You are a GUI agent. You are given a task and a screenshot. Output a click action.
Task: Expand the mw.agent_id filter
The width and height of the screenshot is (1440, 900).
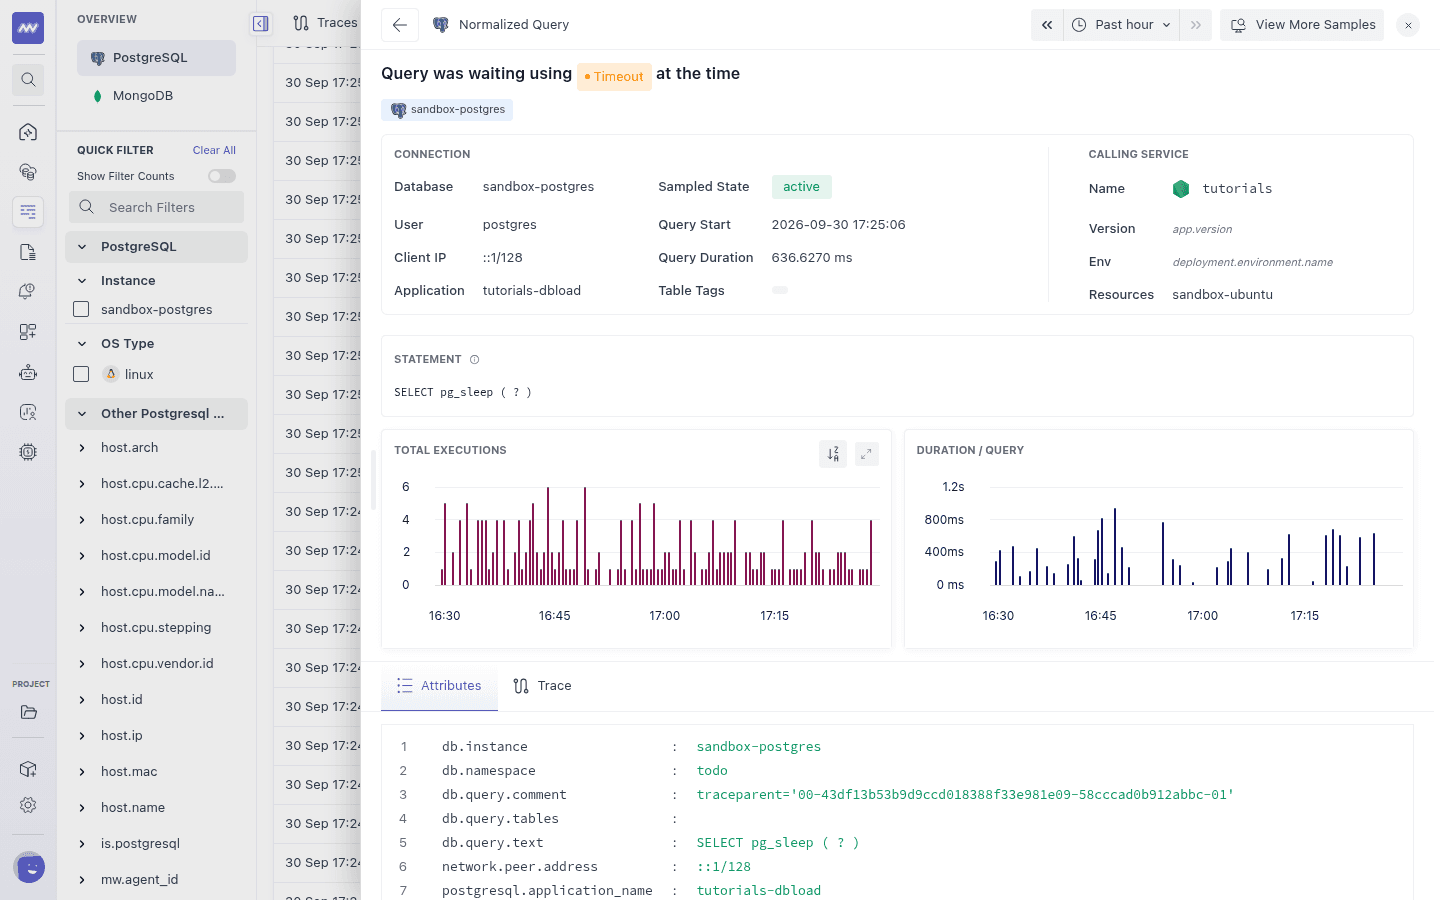[x=82, y=880]
